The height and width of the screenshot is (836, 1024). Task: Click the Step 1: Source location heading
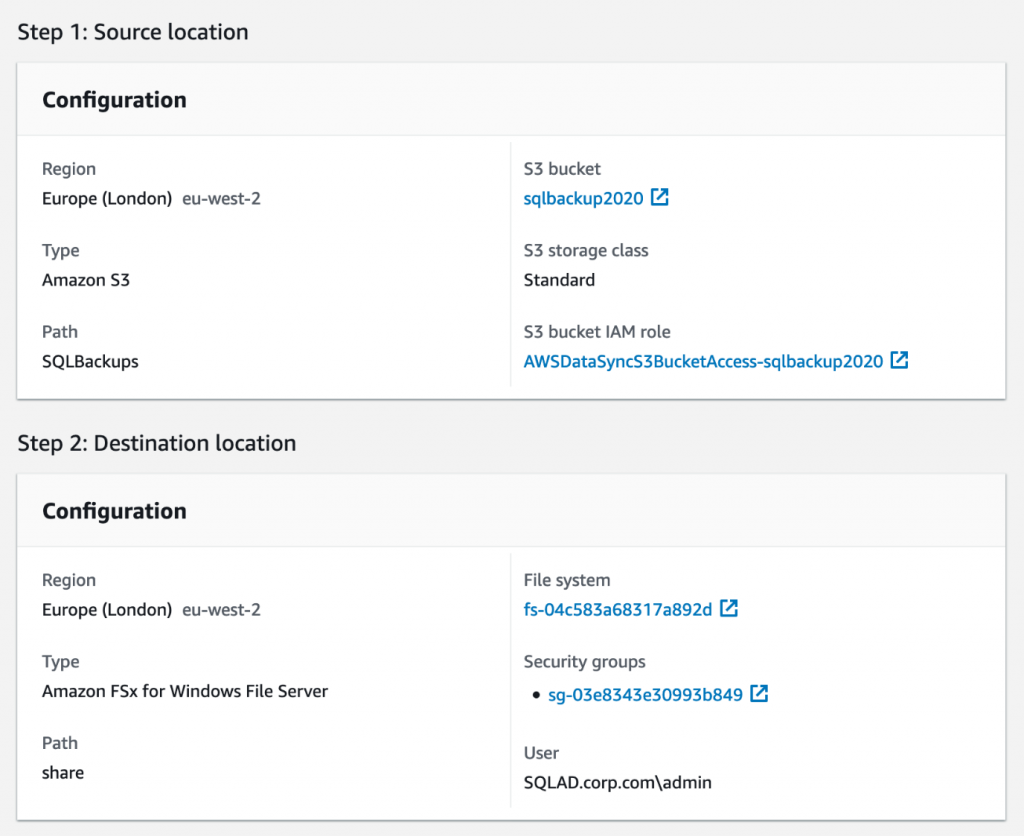pyautogui.click(x=132, y=32)
